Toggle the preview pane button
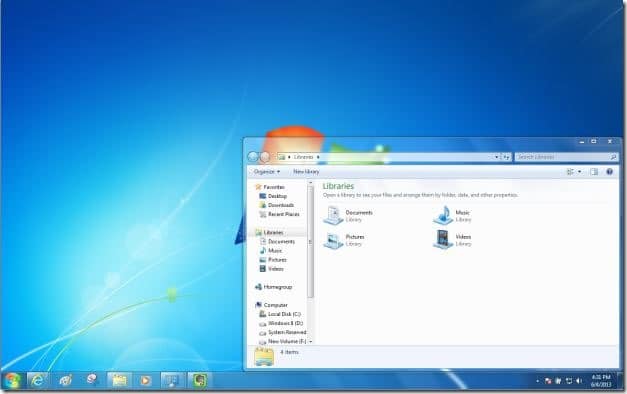The width and height of the screenshot is (627, 394). point(594,172)
